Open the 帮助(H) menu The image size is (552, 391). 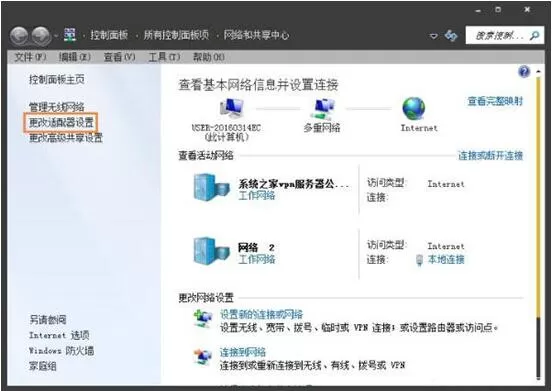pos(208,57)
